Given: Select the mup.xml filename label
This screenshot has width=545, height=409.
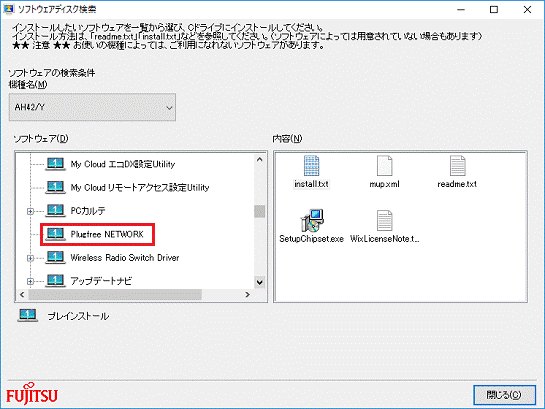Looking at the screenshot, I should coord(384,184).
